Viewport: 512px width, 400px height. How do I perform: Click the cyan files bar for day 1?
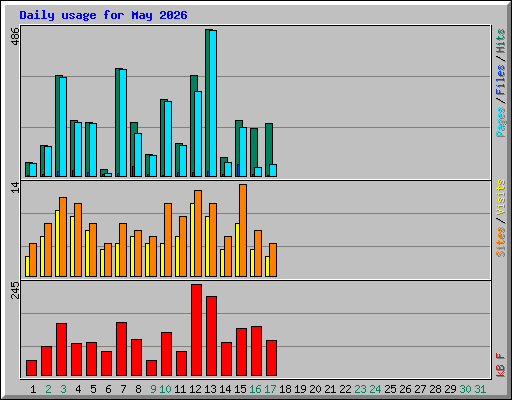(33, 170)
